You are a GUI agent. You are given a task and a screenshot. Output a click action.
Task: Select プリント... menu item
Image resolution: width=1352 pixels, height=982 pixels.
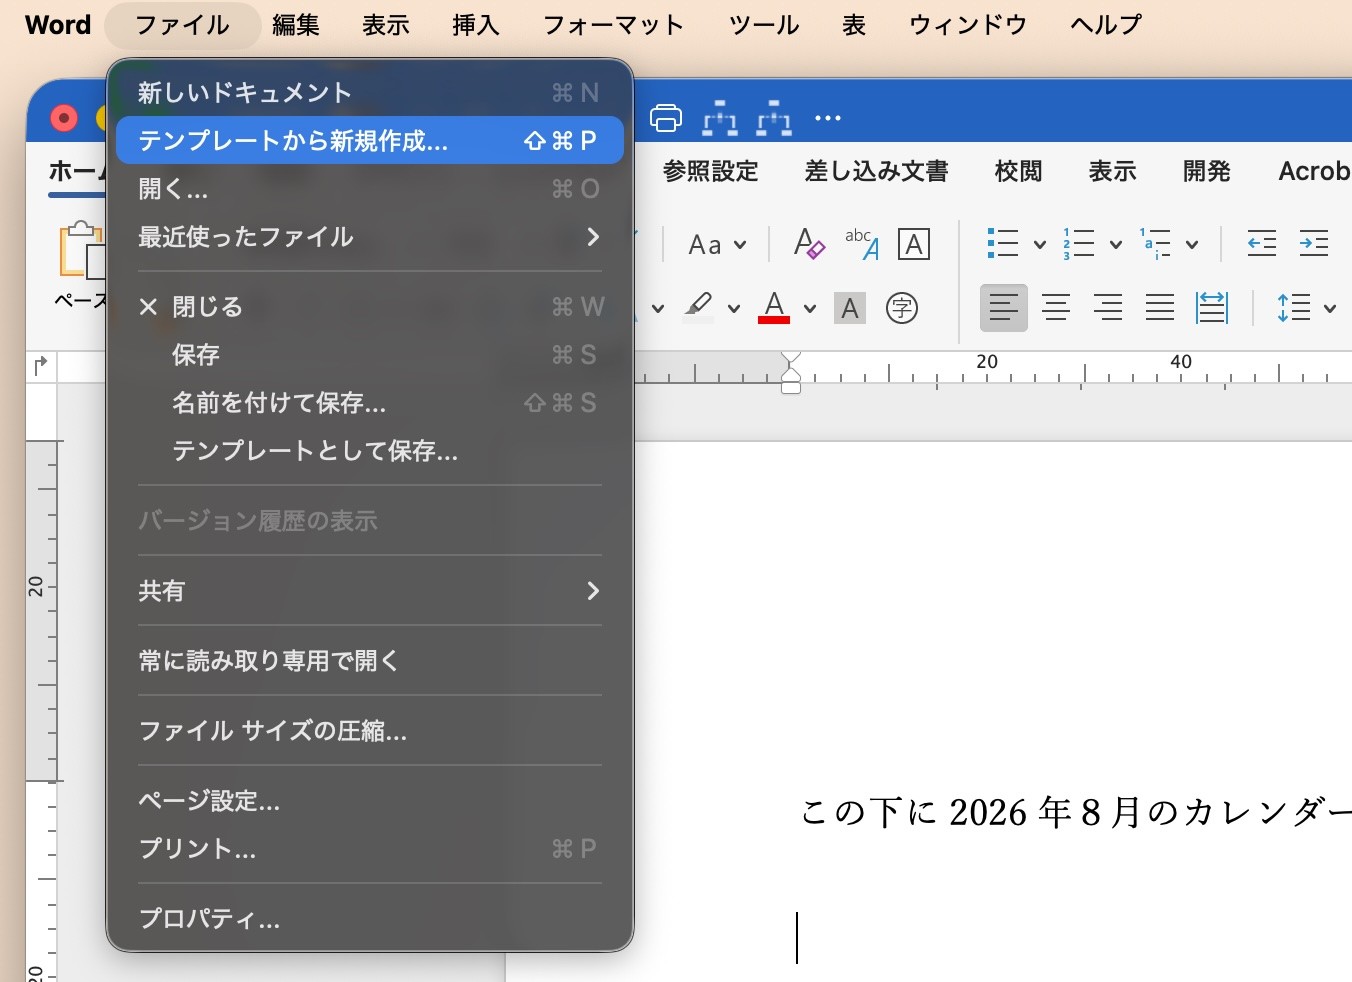click(x=370, y=849)
